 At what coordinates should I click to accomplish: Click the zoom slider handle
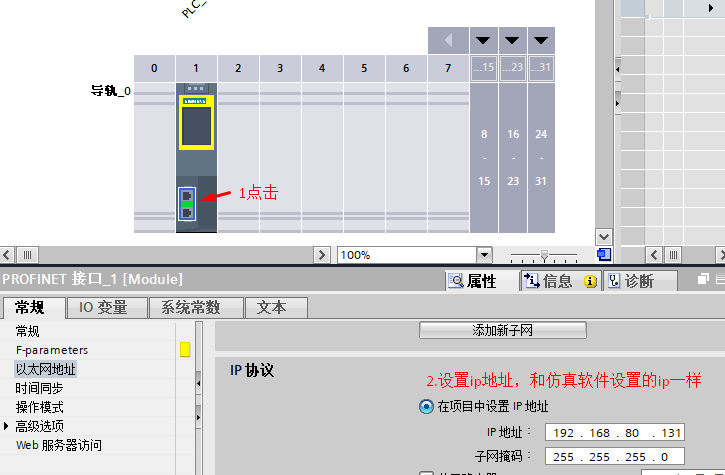(544, 255)
